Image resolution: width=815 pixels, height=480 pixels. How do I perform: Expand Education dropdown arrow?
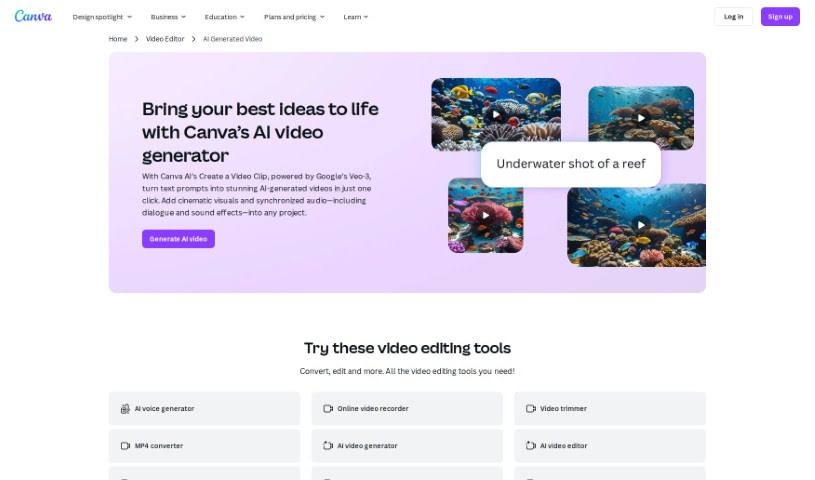click(242, 17)
